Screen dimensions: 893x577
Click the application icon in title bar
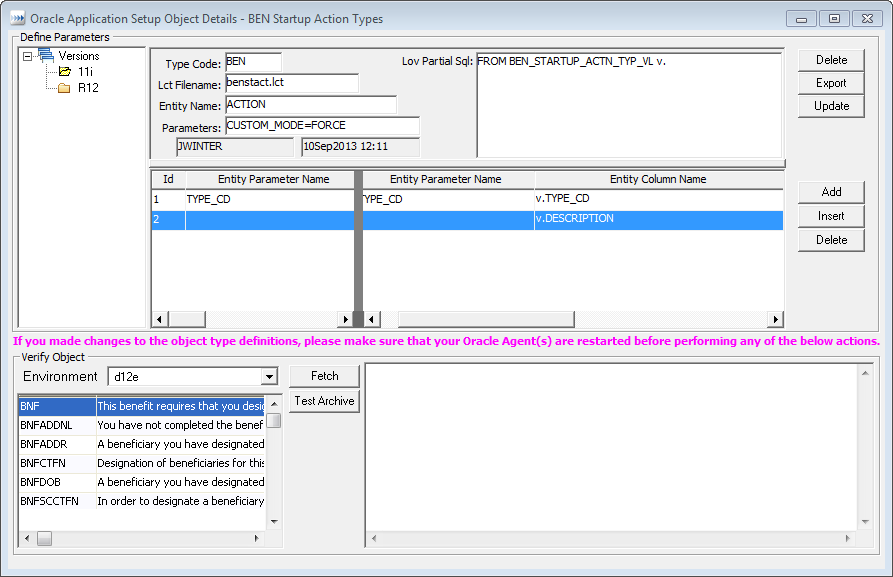[x=18, y=18]
